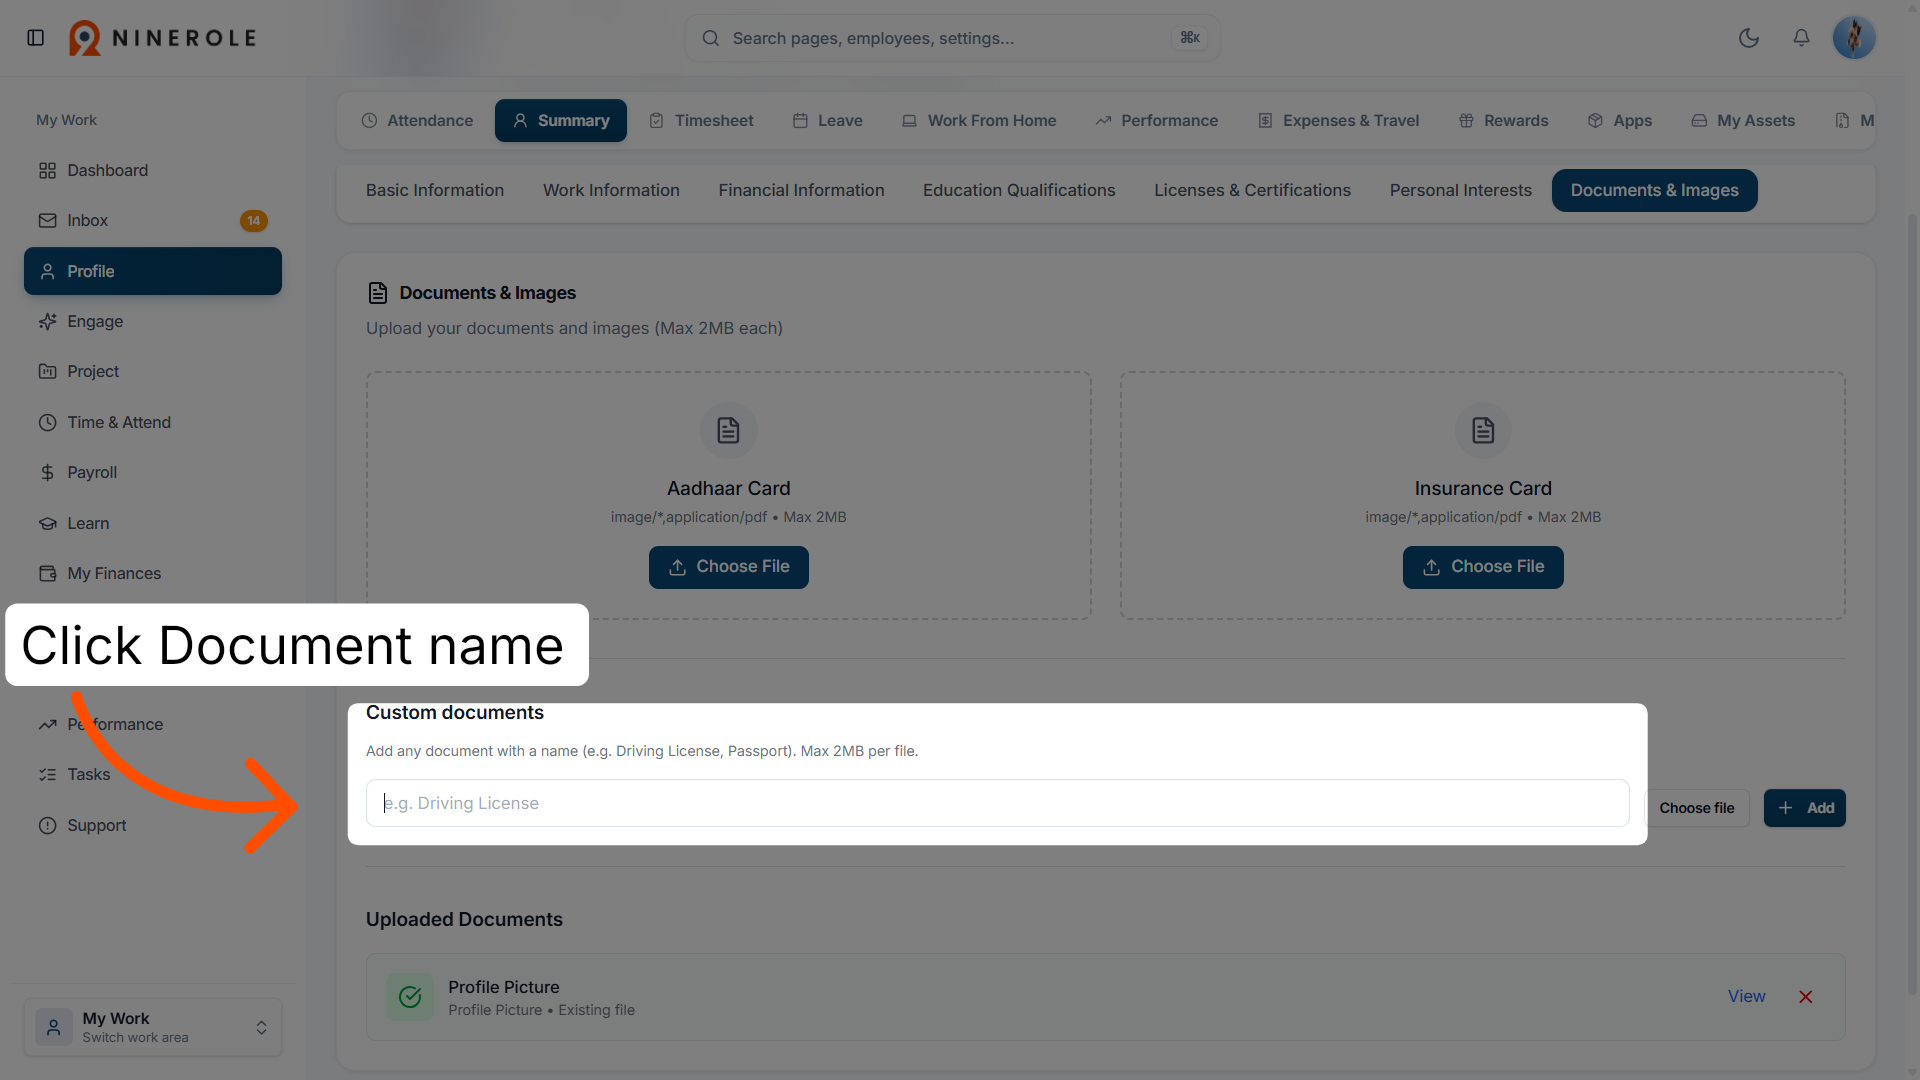Collapse the sidebar with panel toggle icon
The height and width of the screenshot is (1080, 1920).
pyautogui.click(x=36, y=38)
